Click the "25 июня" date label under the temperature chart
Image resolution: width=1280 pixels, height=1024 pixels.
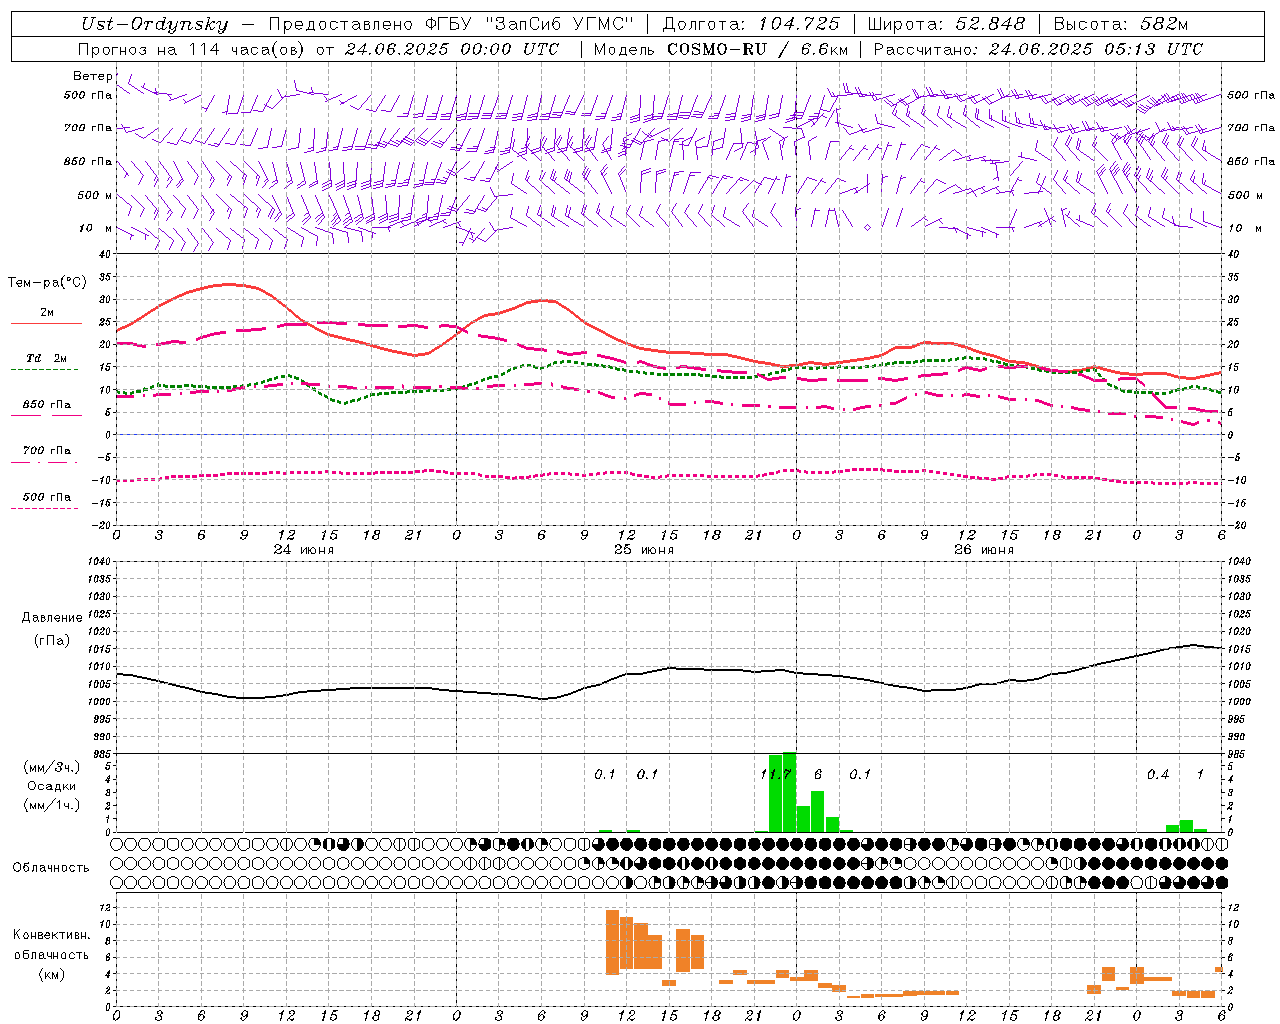pyautogui.click(x=644, y=550)
